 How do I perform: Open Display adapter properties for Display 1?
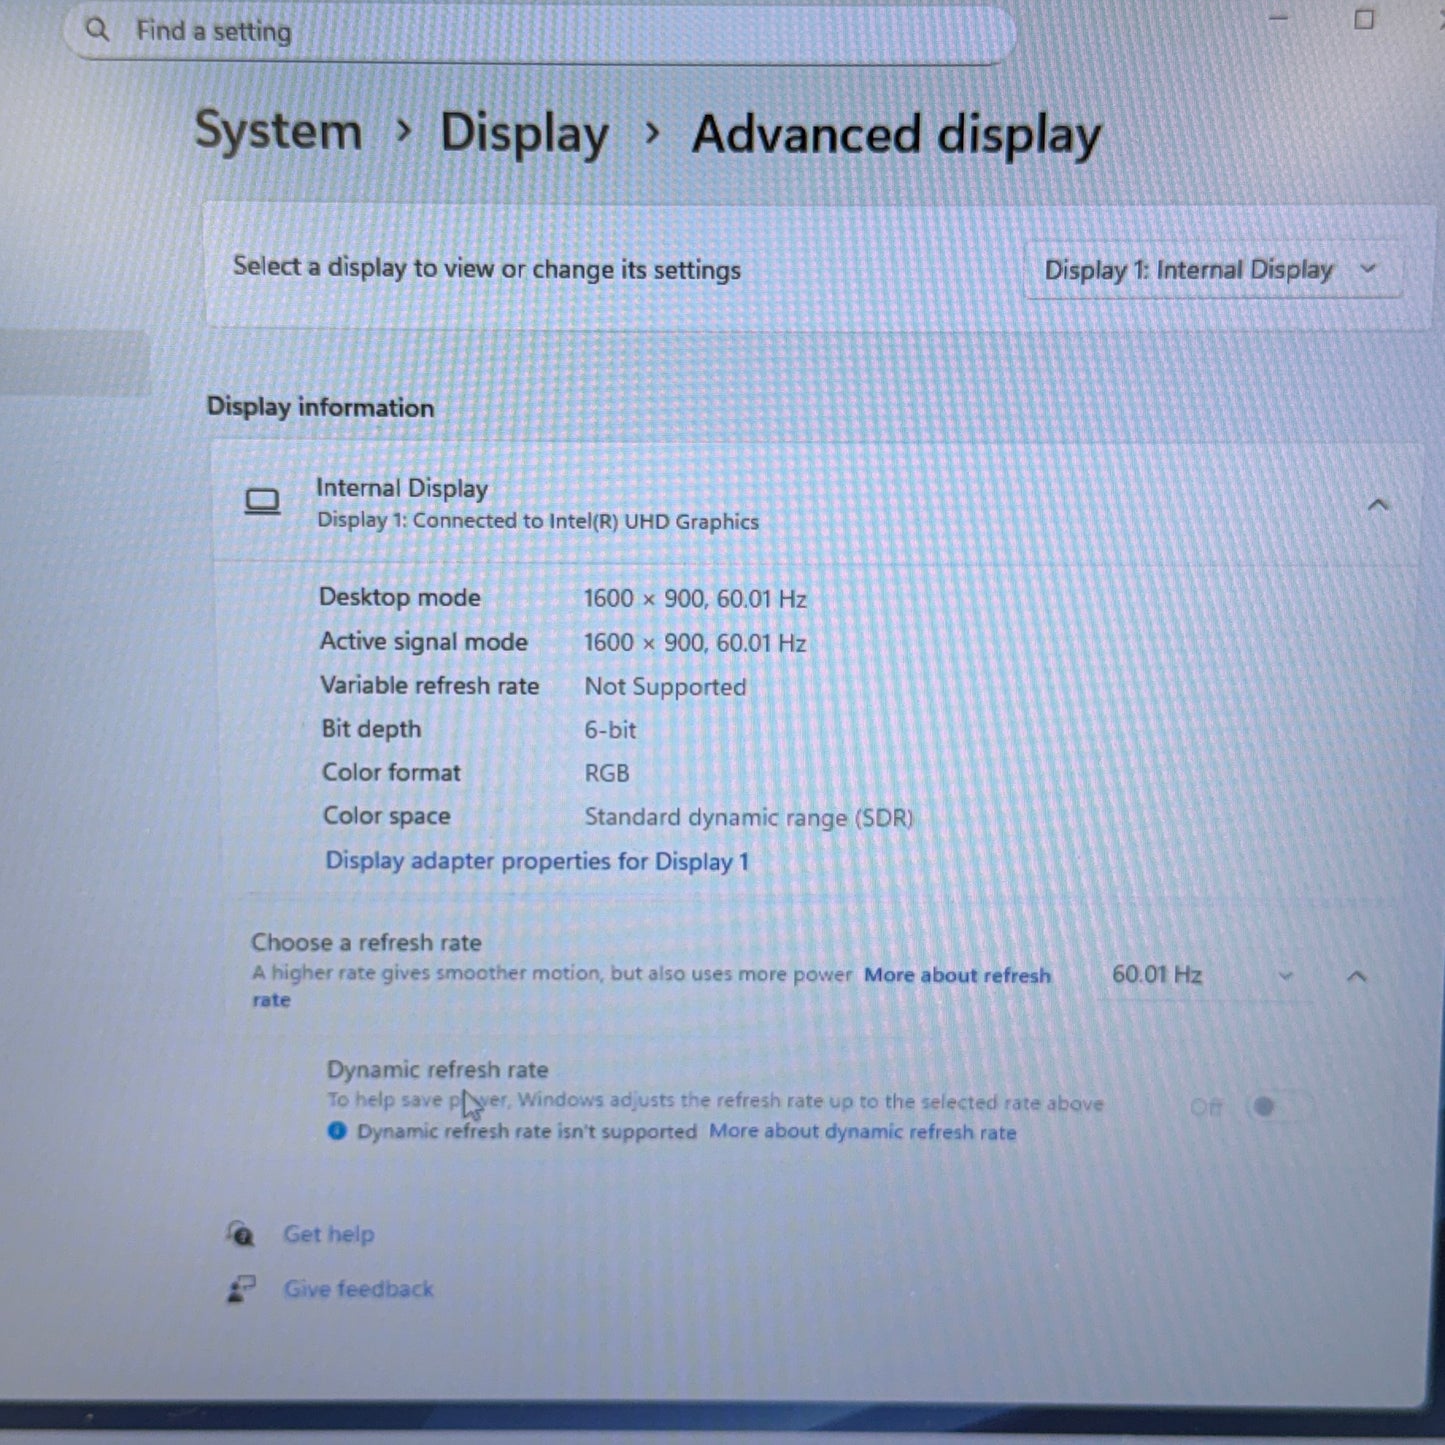(538, 861)
